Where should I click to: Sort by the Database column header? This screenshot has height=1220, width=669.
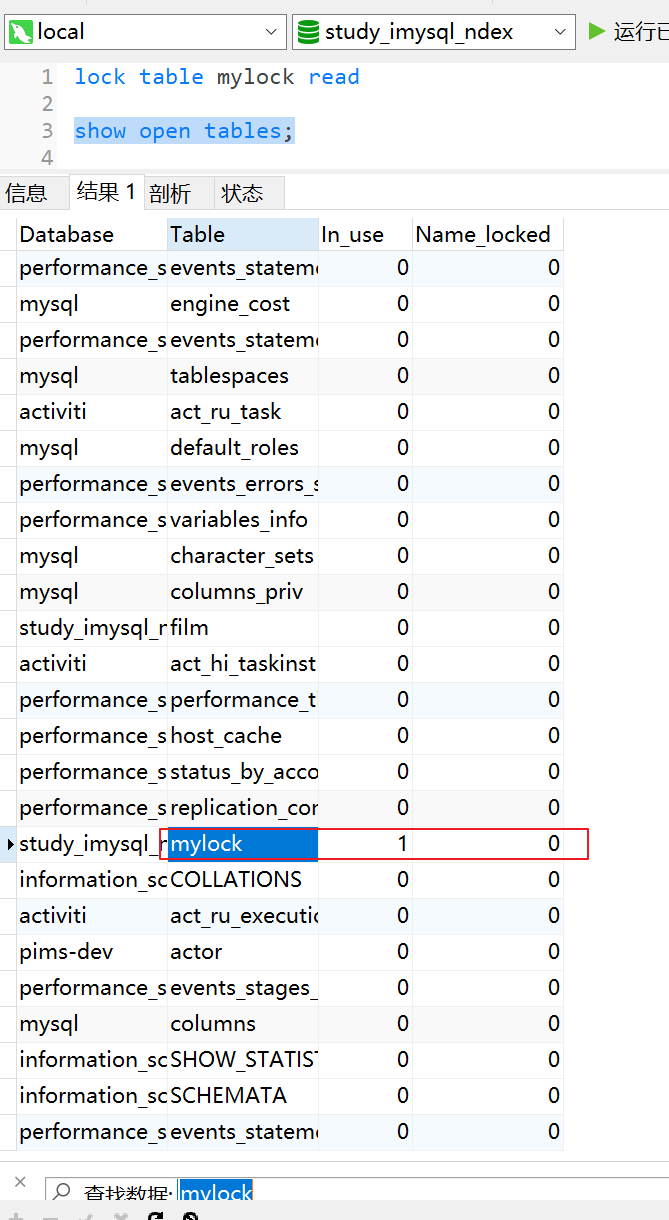92,234
